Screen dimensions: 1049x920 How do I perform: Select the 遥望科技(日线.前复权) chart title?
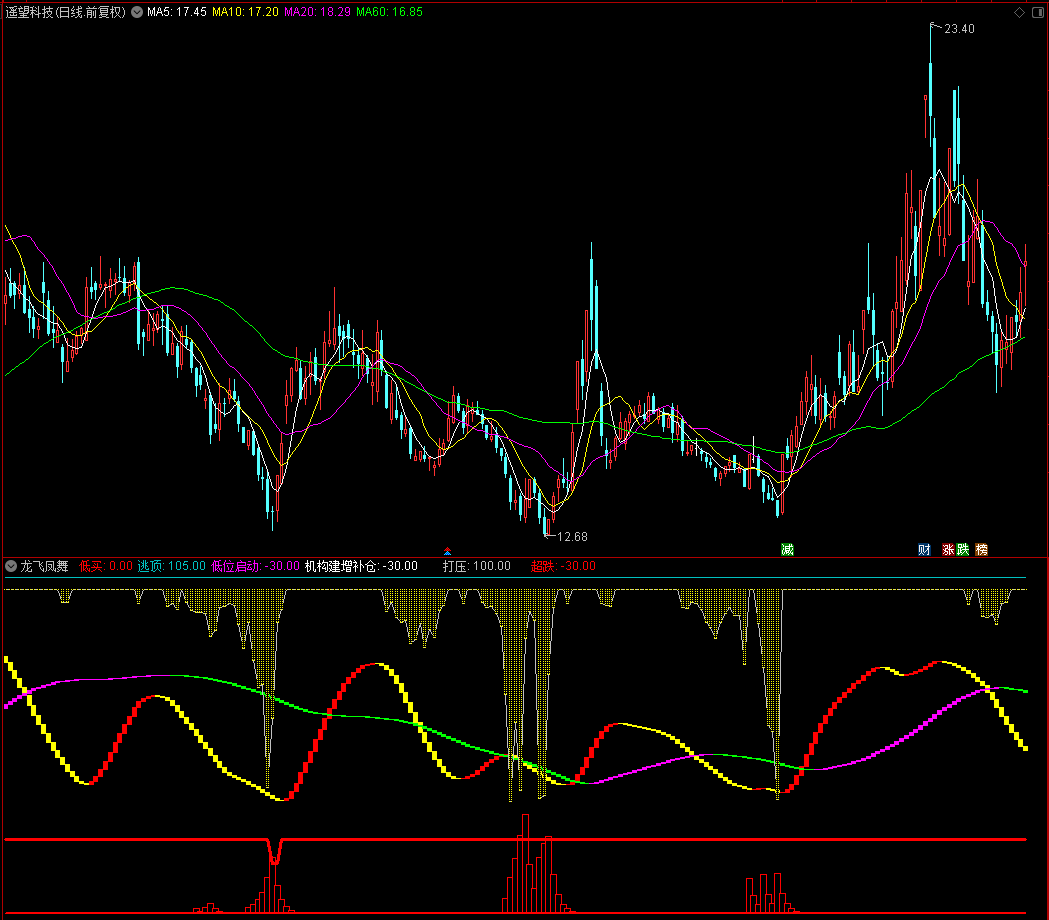[x=66, y=12]
